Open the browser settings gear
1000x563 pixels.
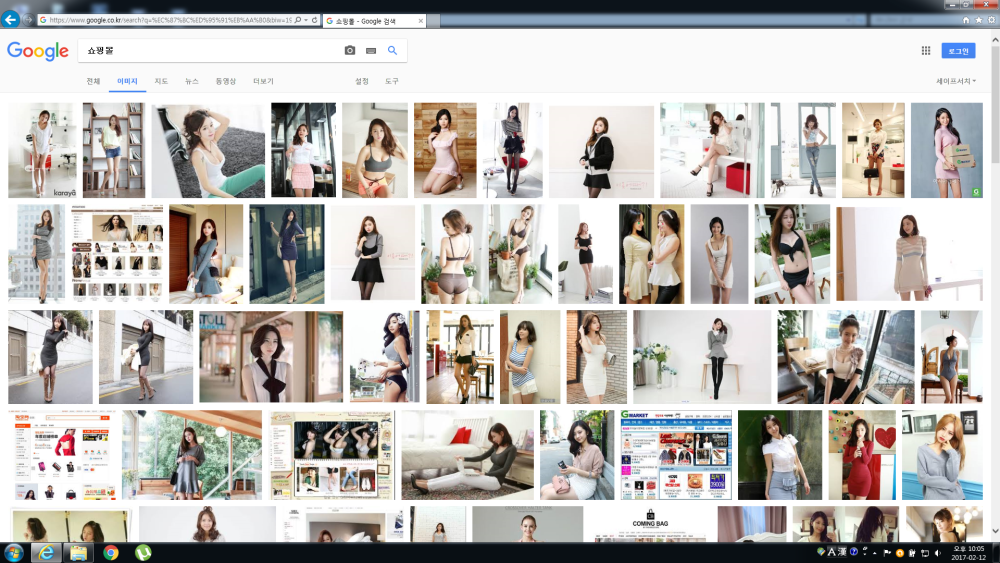pyautogui.click(x=991, y=20)
